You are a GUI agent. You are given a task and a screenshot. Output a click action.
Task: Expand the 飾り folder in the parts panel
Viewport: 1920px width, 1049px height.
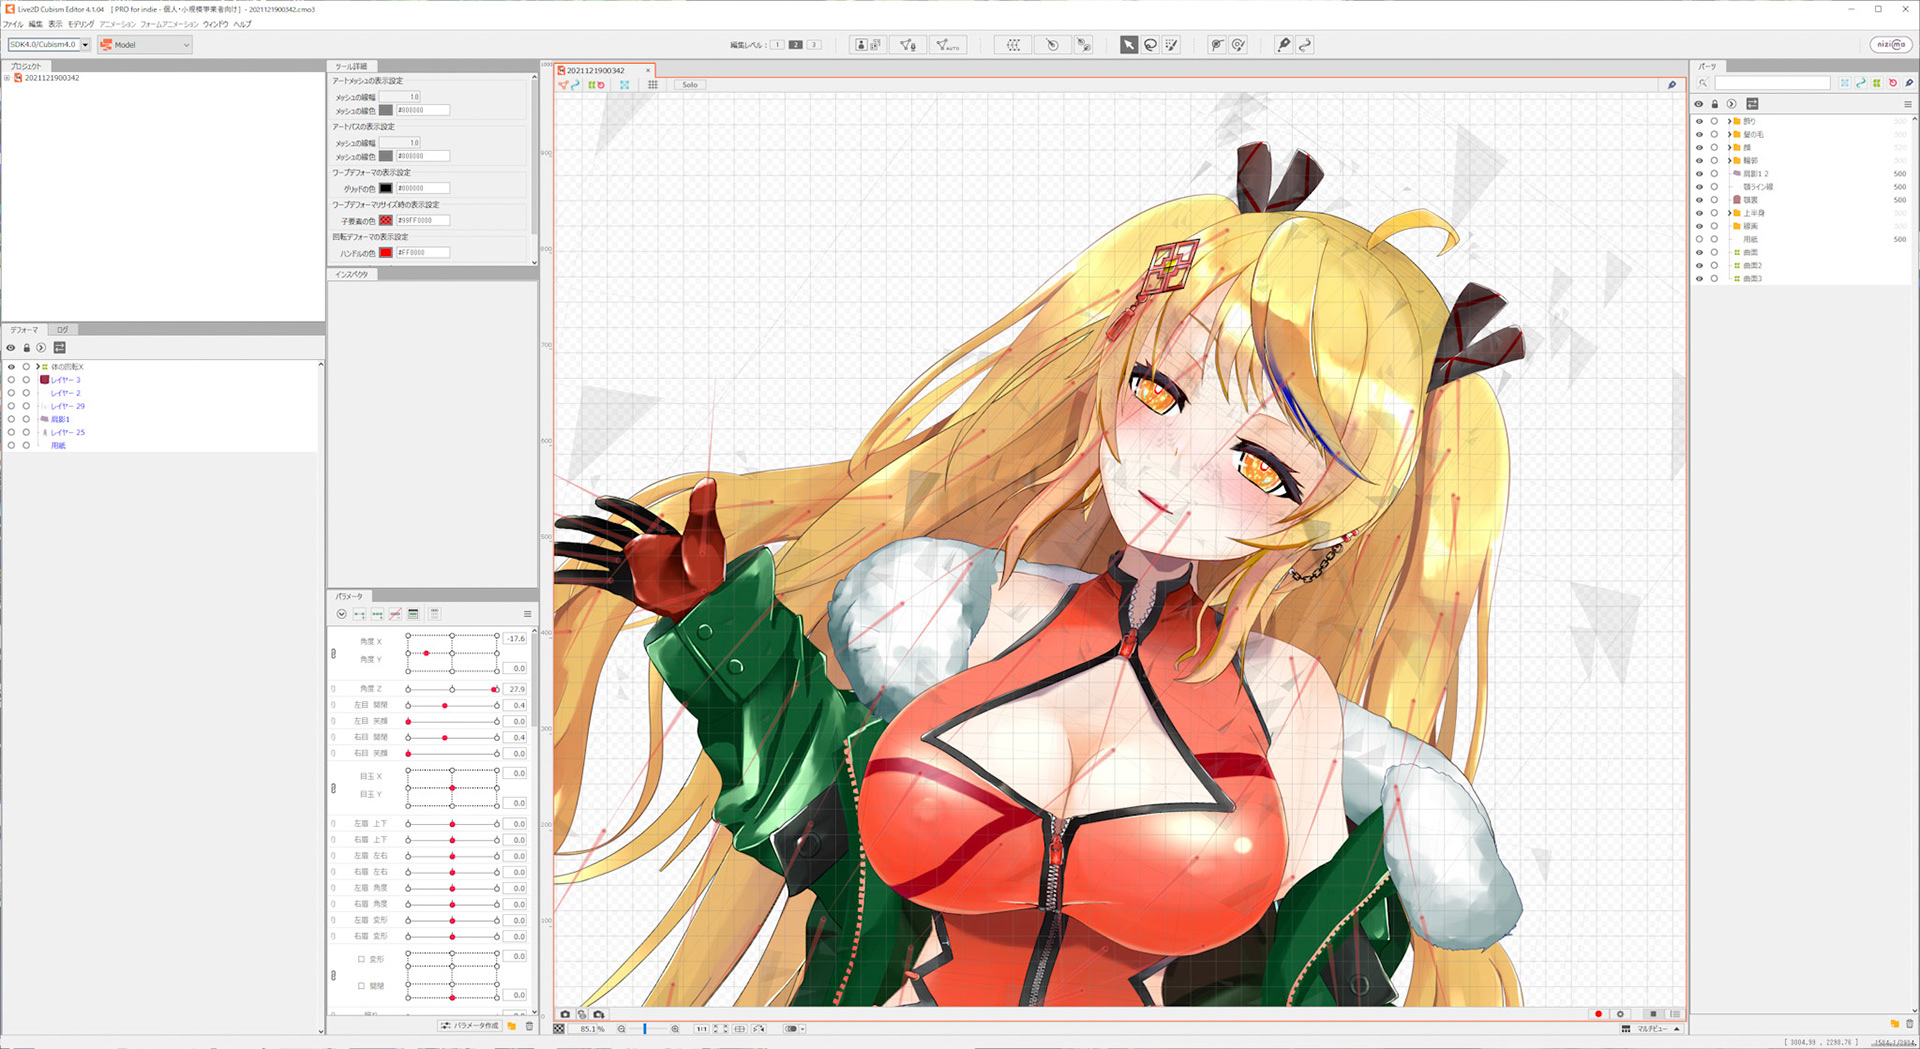(1729, 121)
